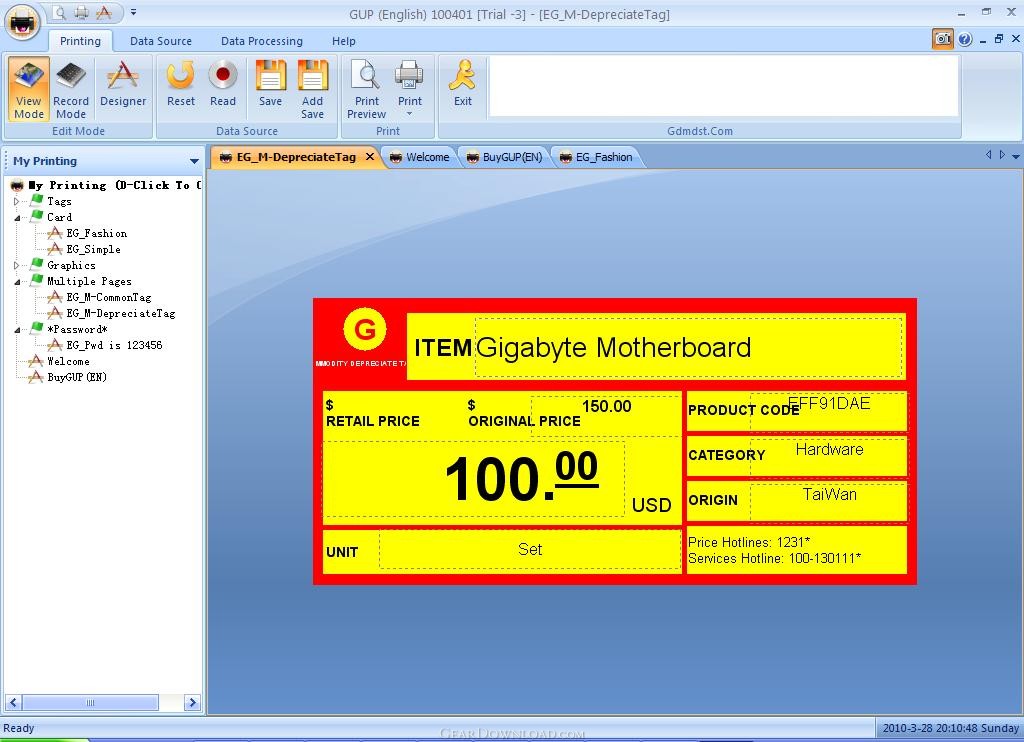
Task: Click the tree panel scroll-right arrow
Action: 192,703
